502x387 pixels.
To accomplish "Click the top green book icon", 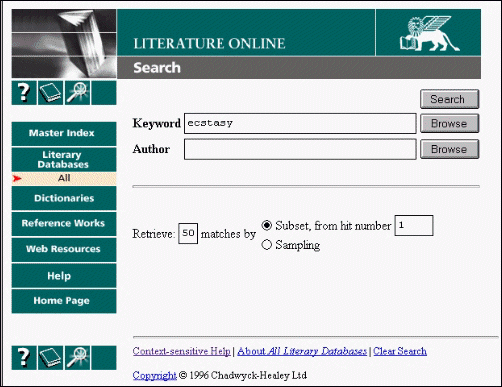I will click(x=50, y=93).
